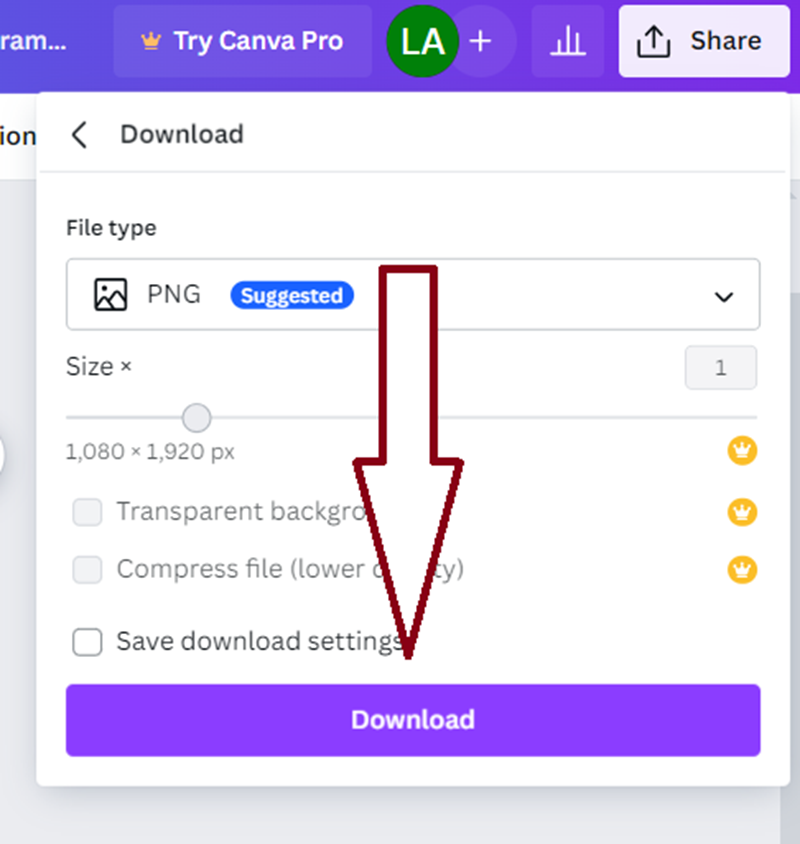Click Try Canva Pro button
The image size is (800, 844).
[x=242, y=41]
